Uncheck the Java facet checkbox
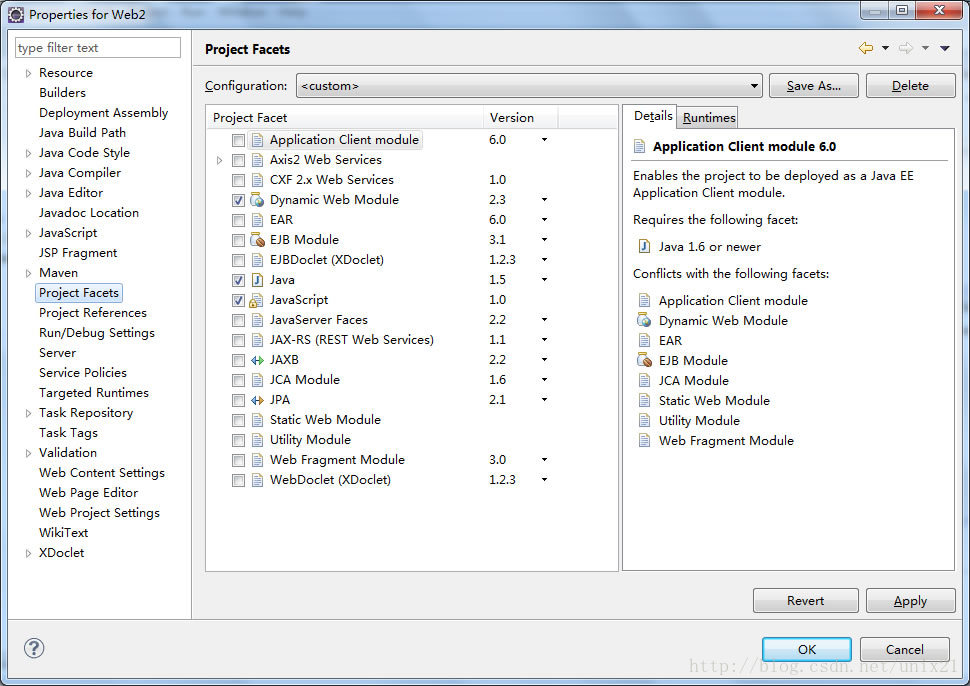The height and width of the screenshot is (686, 970). [238, 280]
